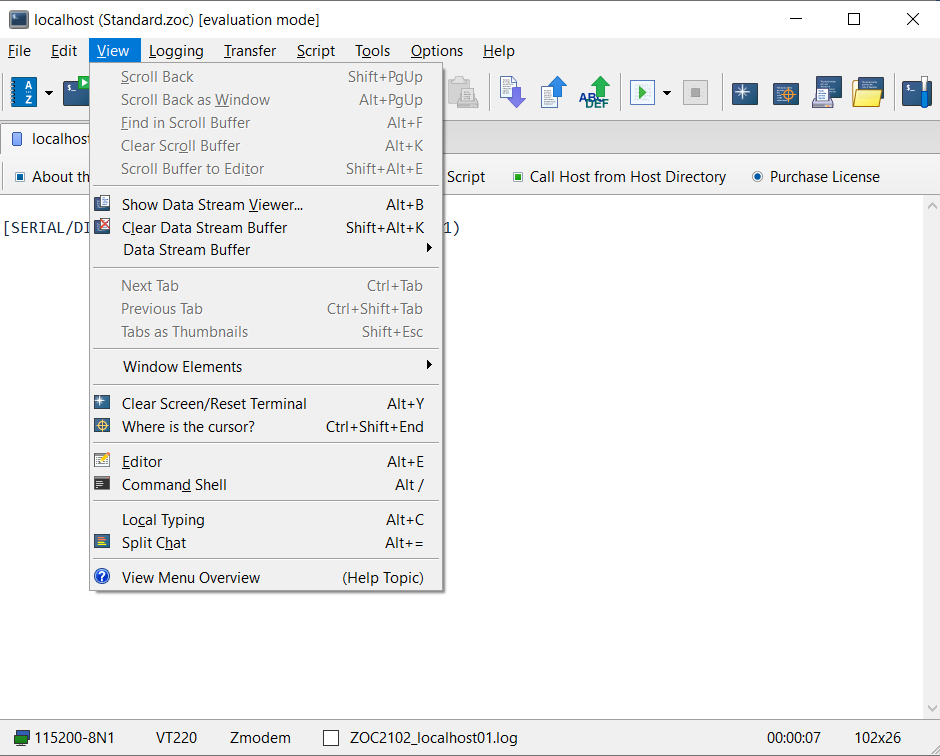Click the Run Script play icon
This screenshot has height=756, width=940.
click(x=642, y=92)
